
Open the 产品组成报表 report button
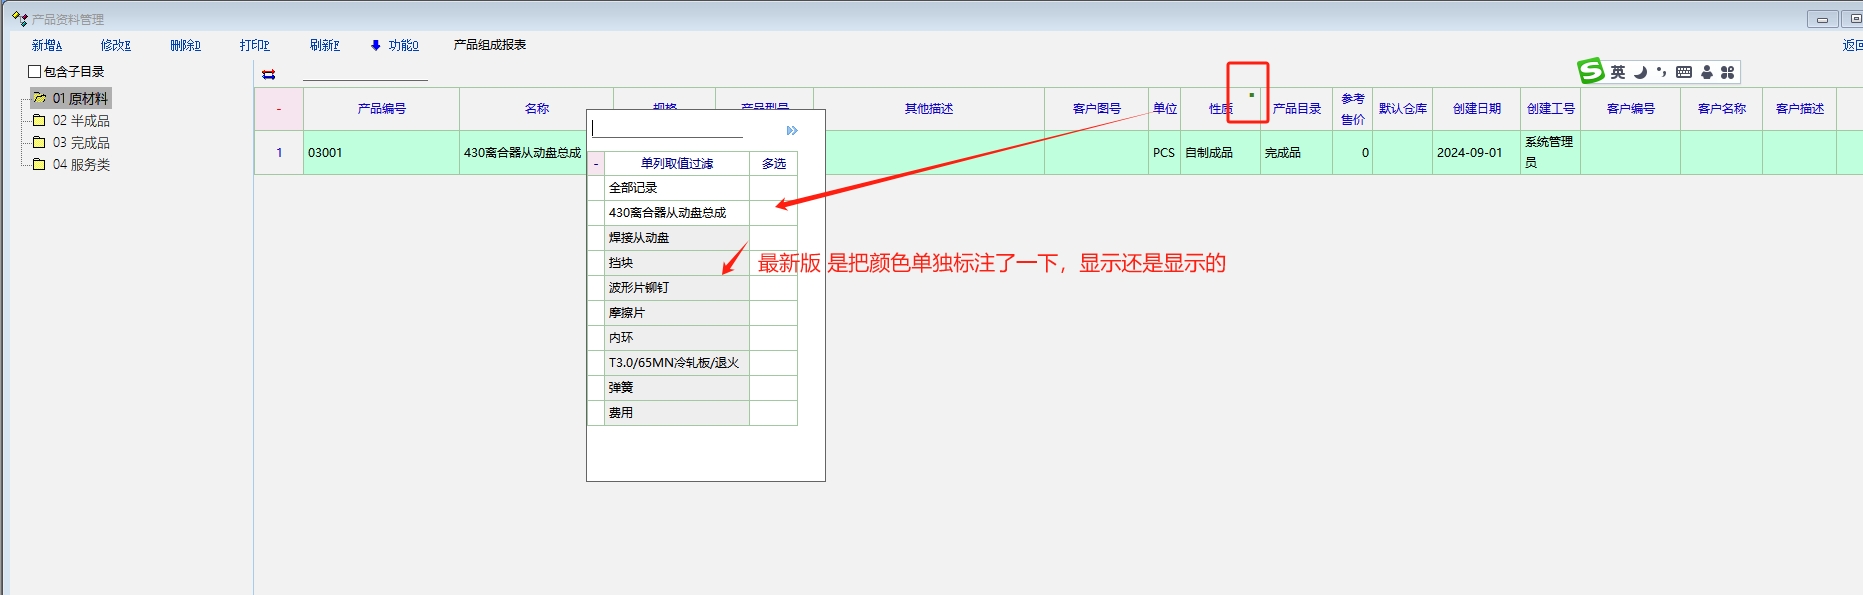(x=489, y=45)
